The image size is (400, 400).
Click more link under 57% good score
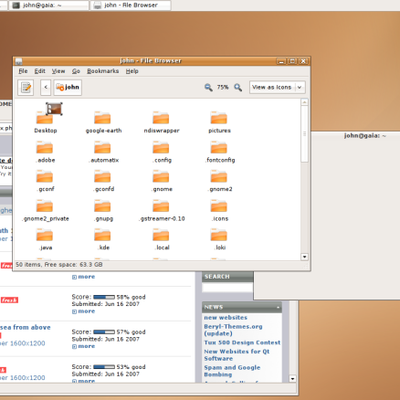(x=84, y=346)
